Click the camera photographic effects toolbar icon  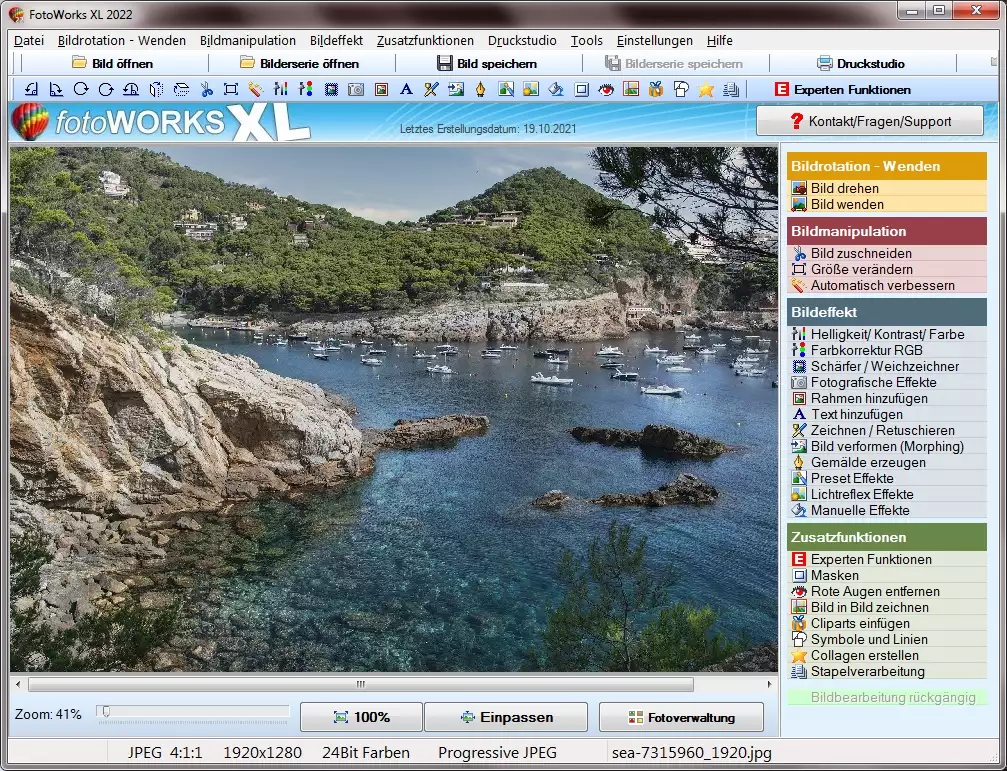click(x=356, y=89)
